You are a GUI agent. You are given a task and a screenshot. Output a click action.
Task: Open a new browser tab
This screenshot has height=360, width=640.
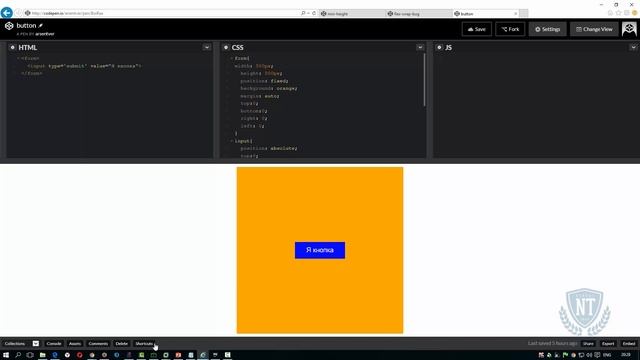[x=524, y=13]
